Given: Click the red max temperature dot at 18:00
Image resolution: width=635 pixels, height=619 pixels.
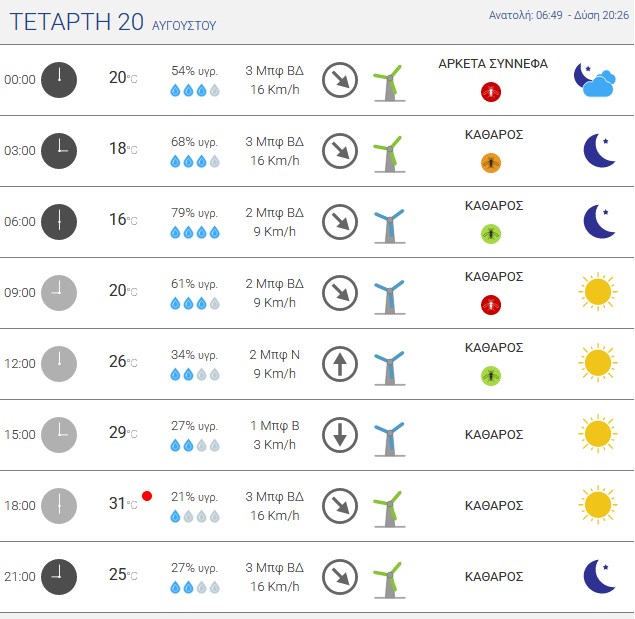Looking at the screenshot, I should pyautogui.click(x=147, y=496).
